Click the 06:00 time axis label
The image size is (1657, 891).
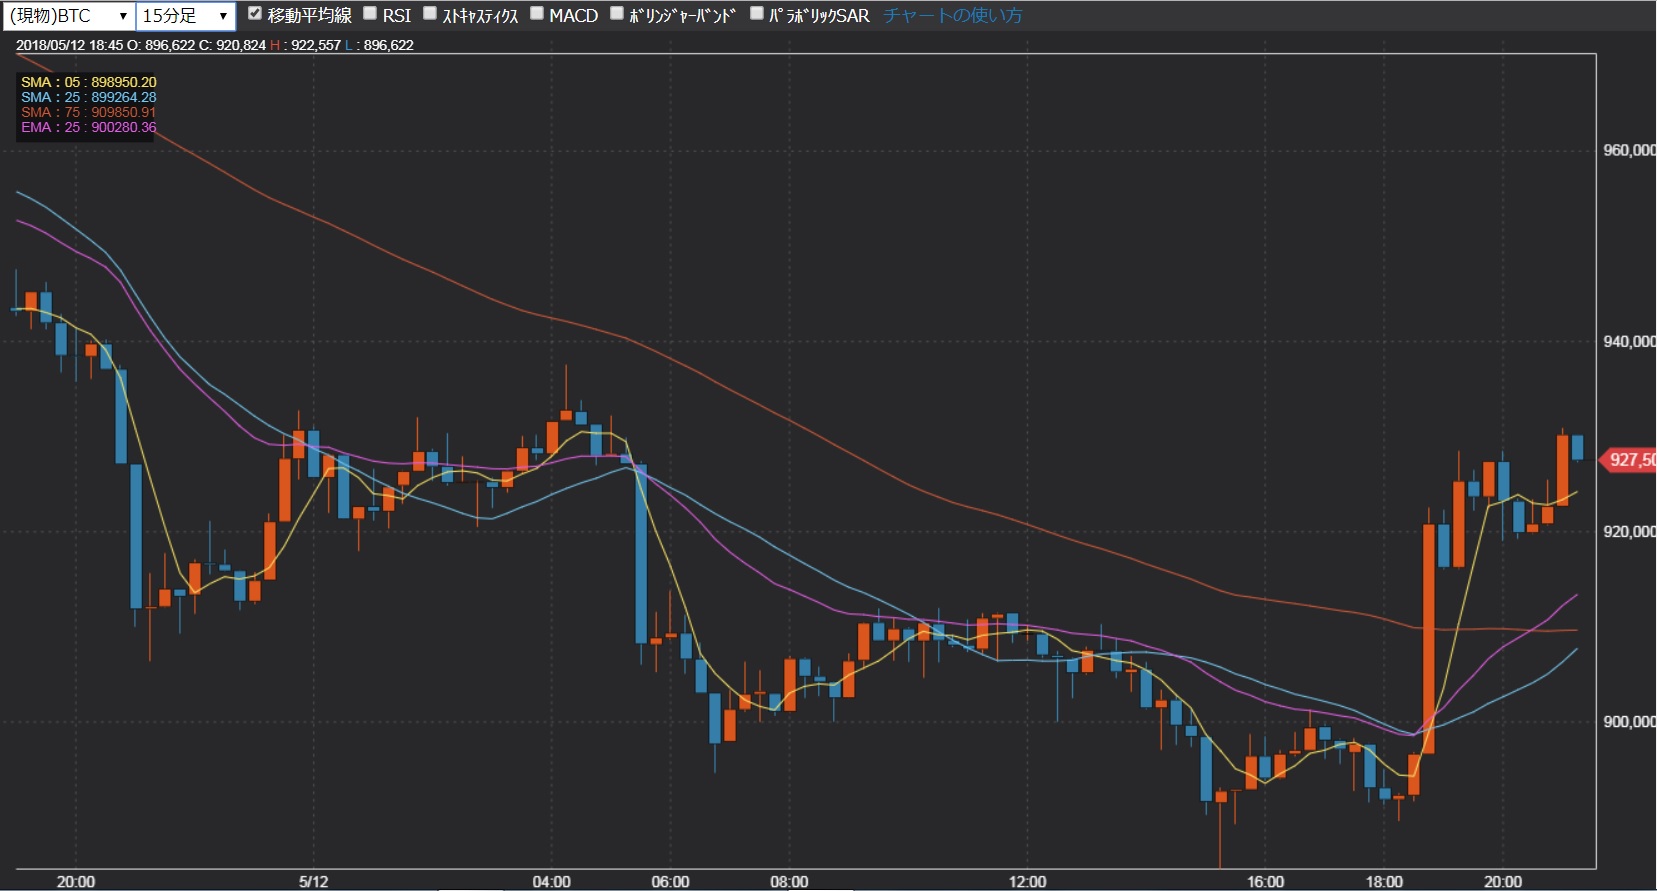[x=670, y=881]
